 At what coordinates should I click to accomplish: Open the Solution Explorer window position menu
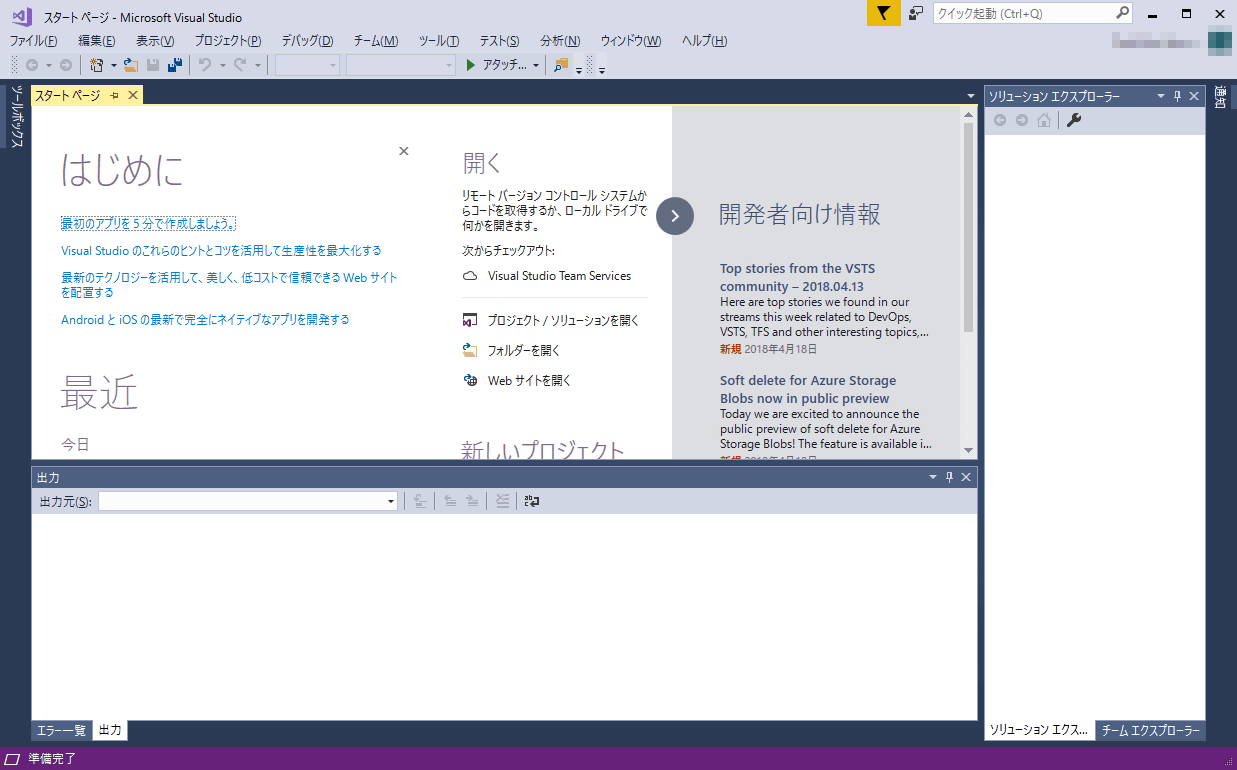click(x=1161, y=96)
